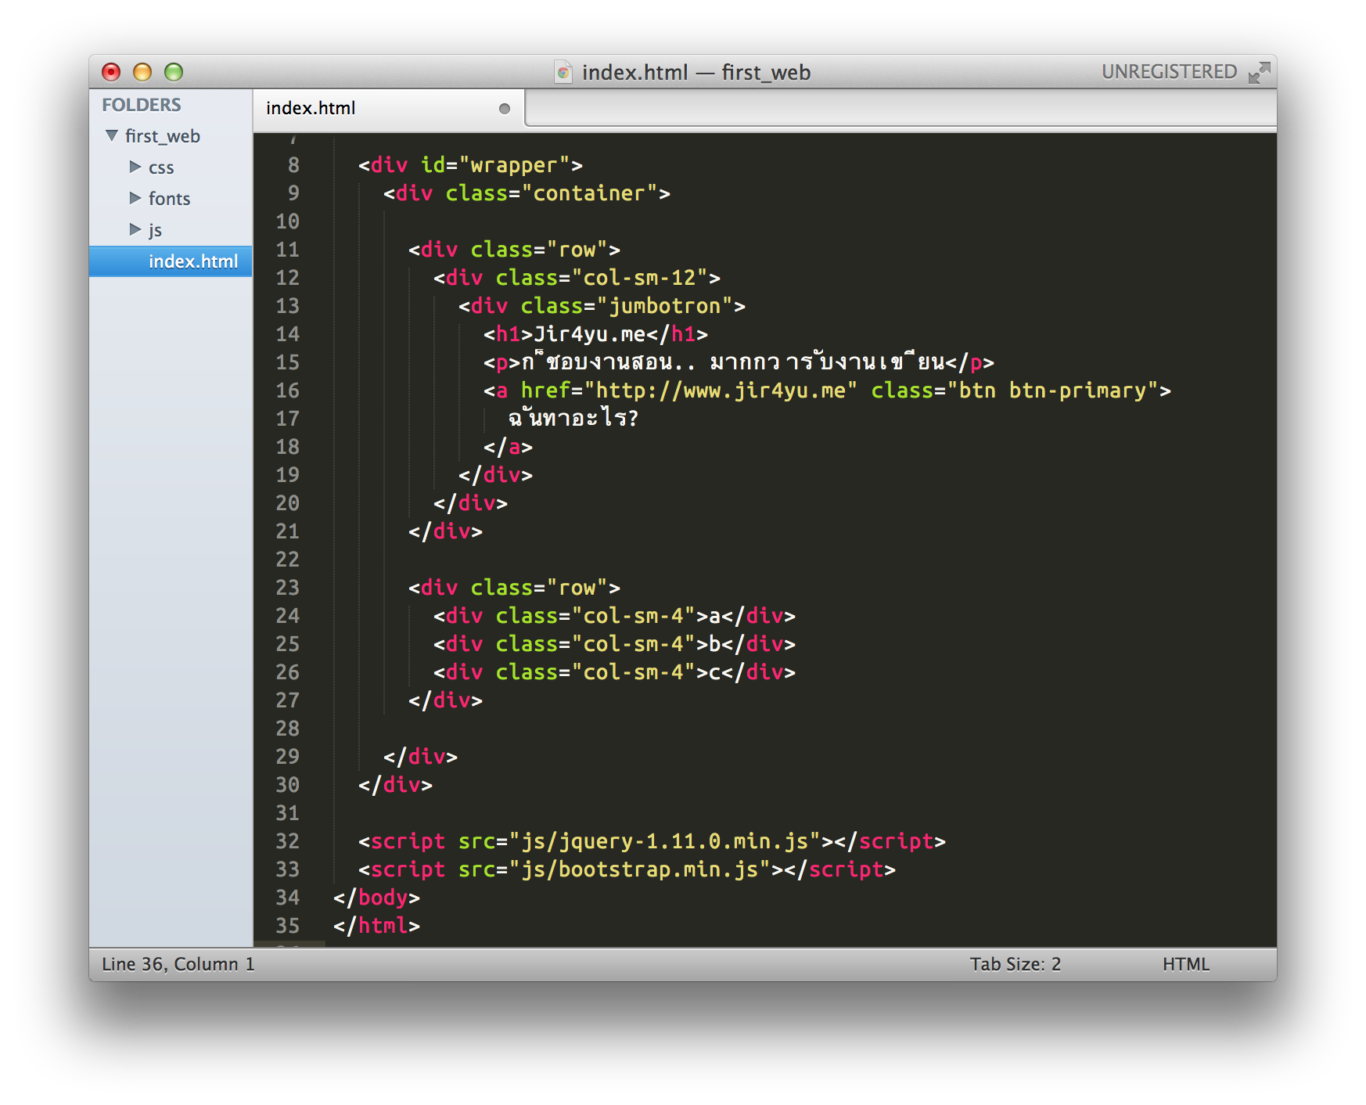Click the document icon in title bar

[x=563, y=72]
